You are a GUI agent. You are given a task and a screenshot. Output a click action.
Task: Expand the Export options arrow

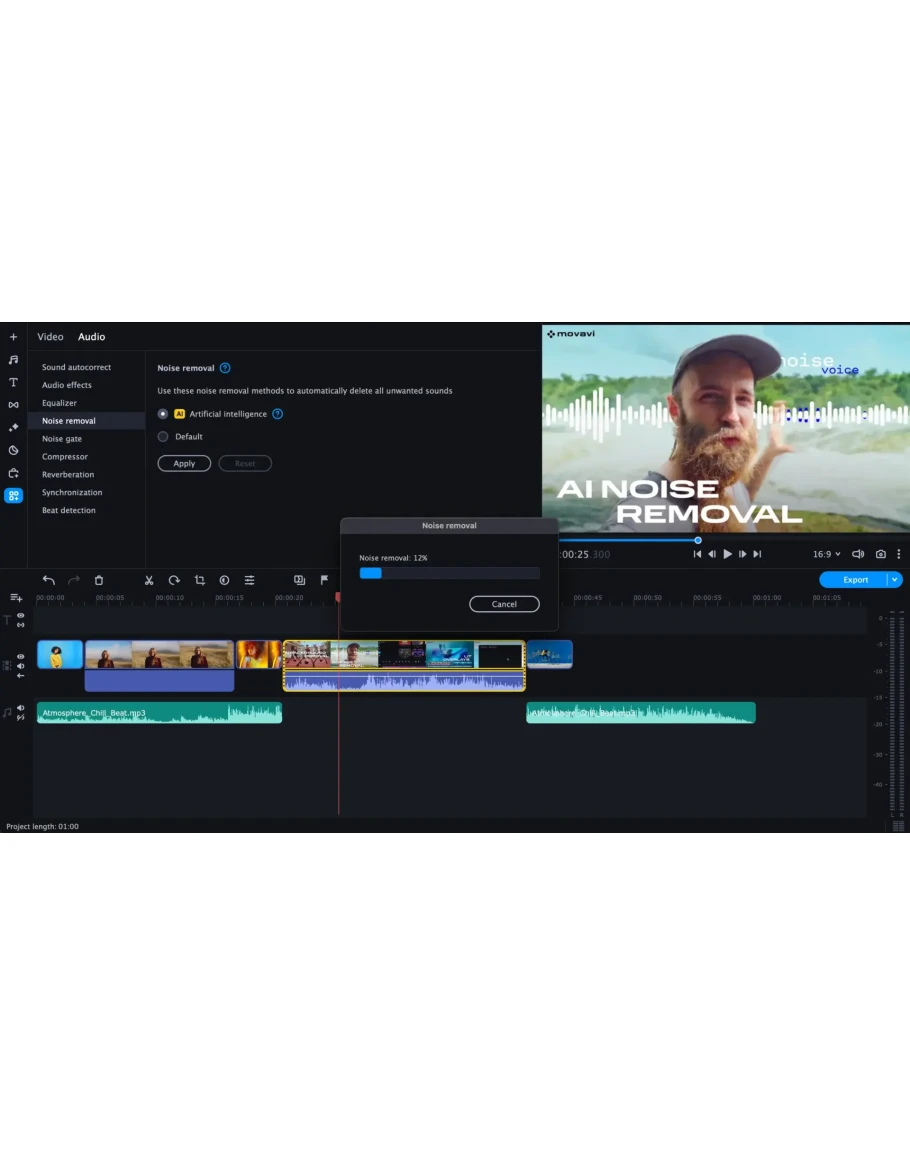click(x=895, y=580)
